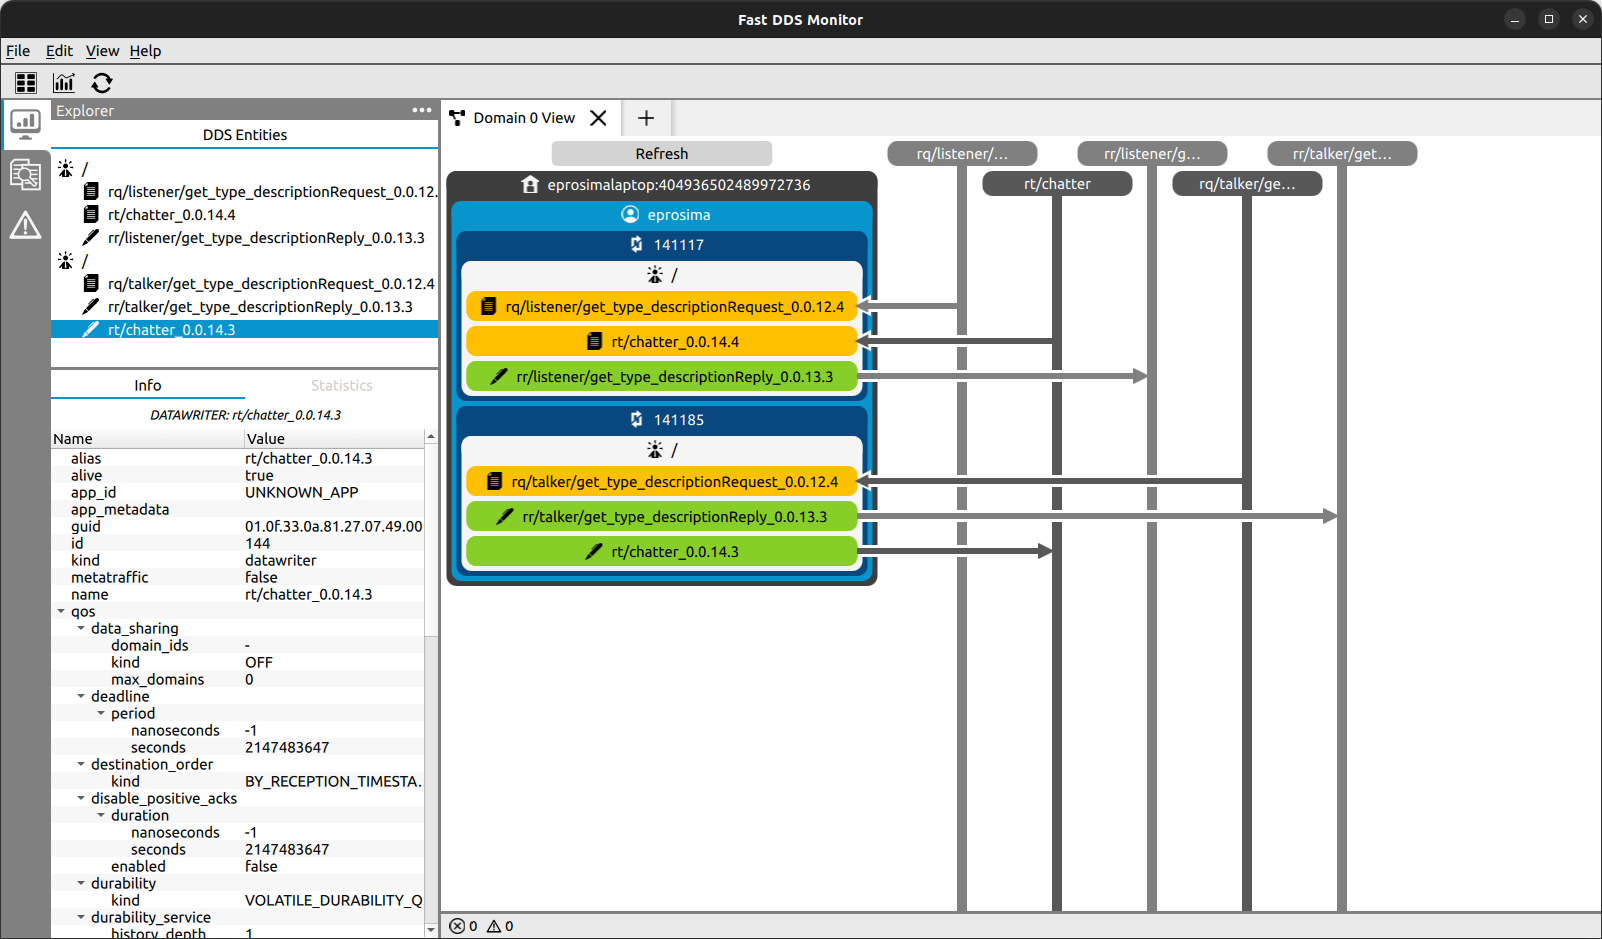Screen dimensions: 1602x939
Task: Collapse the data_sharing tree node
Action: 81,628
